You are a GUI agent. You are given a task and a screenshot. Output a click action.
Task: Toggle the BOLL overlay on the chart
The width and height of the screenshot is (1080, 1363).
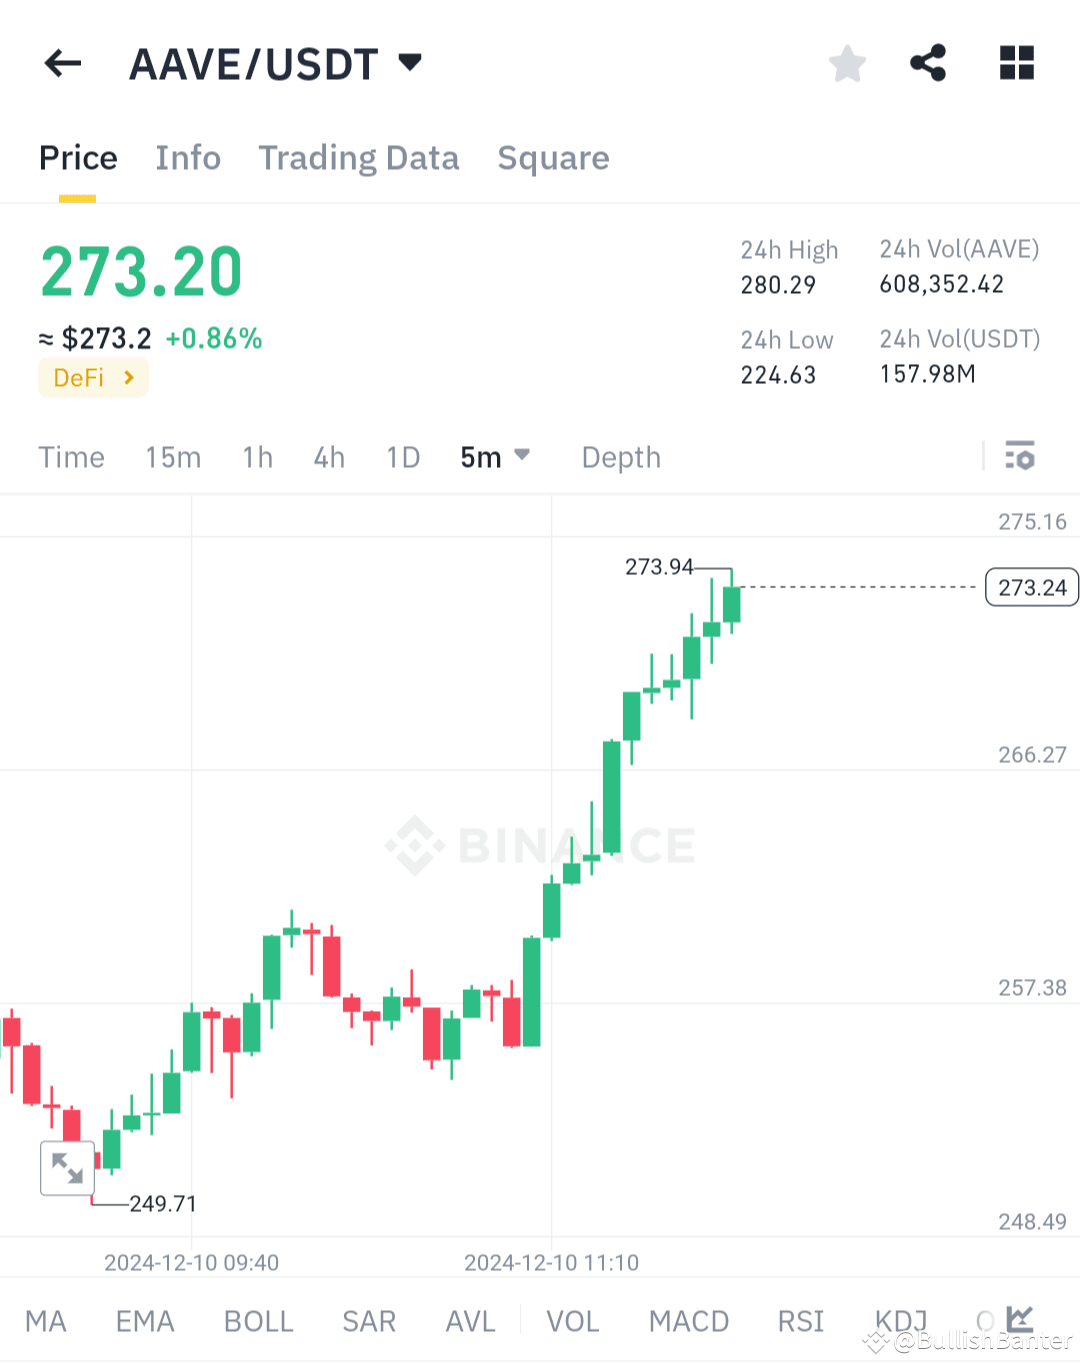click(x=258, y=1320)
